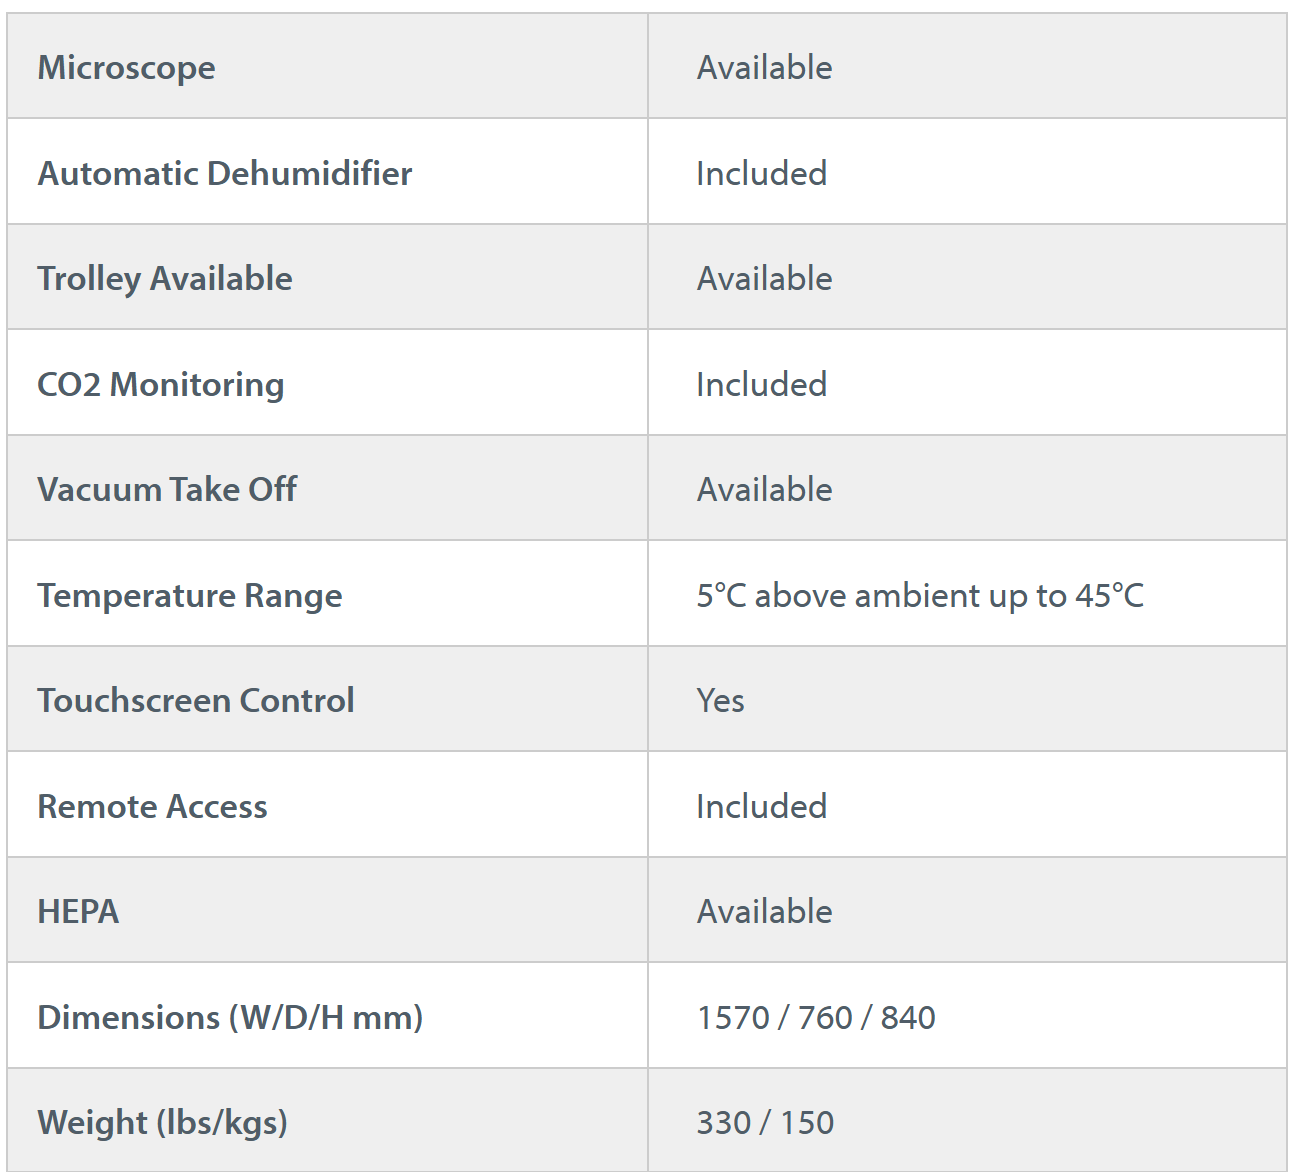This screenshot has height=1172, width=1292.
Task: Click the Trolley Available row label
Action: (165, 279)
